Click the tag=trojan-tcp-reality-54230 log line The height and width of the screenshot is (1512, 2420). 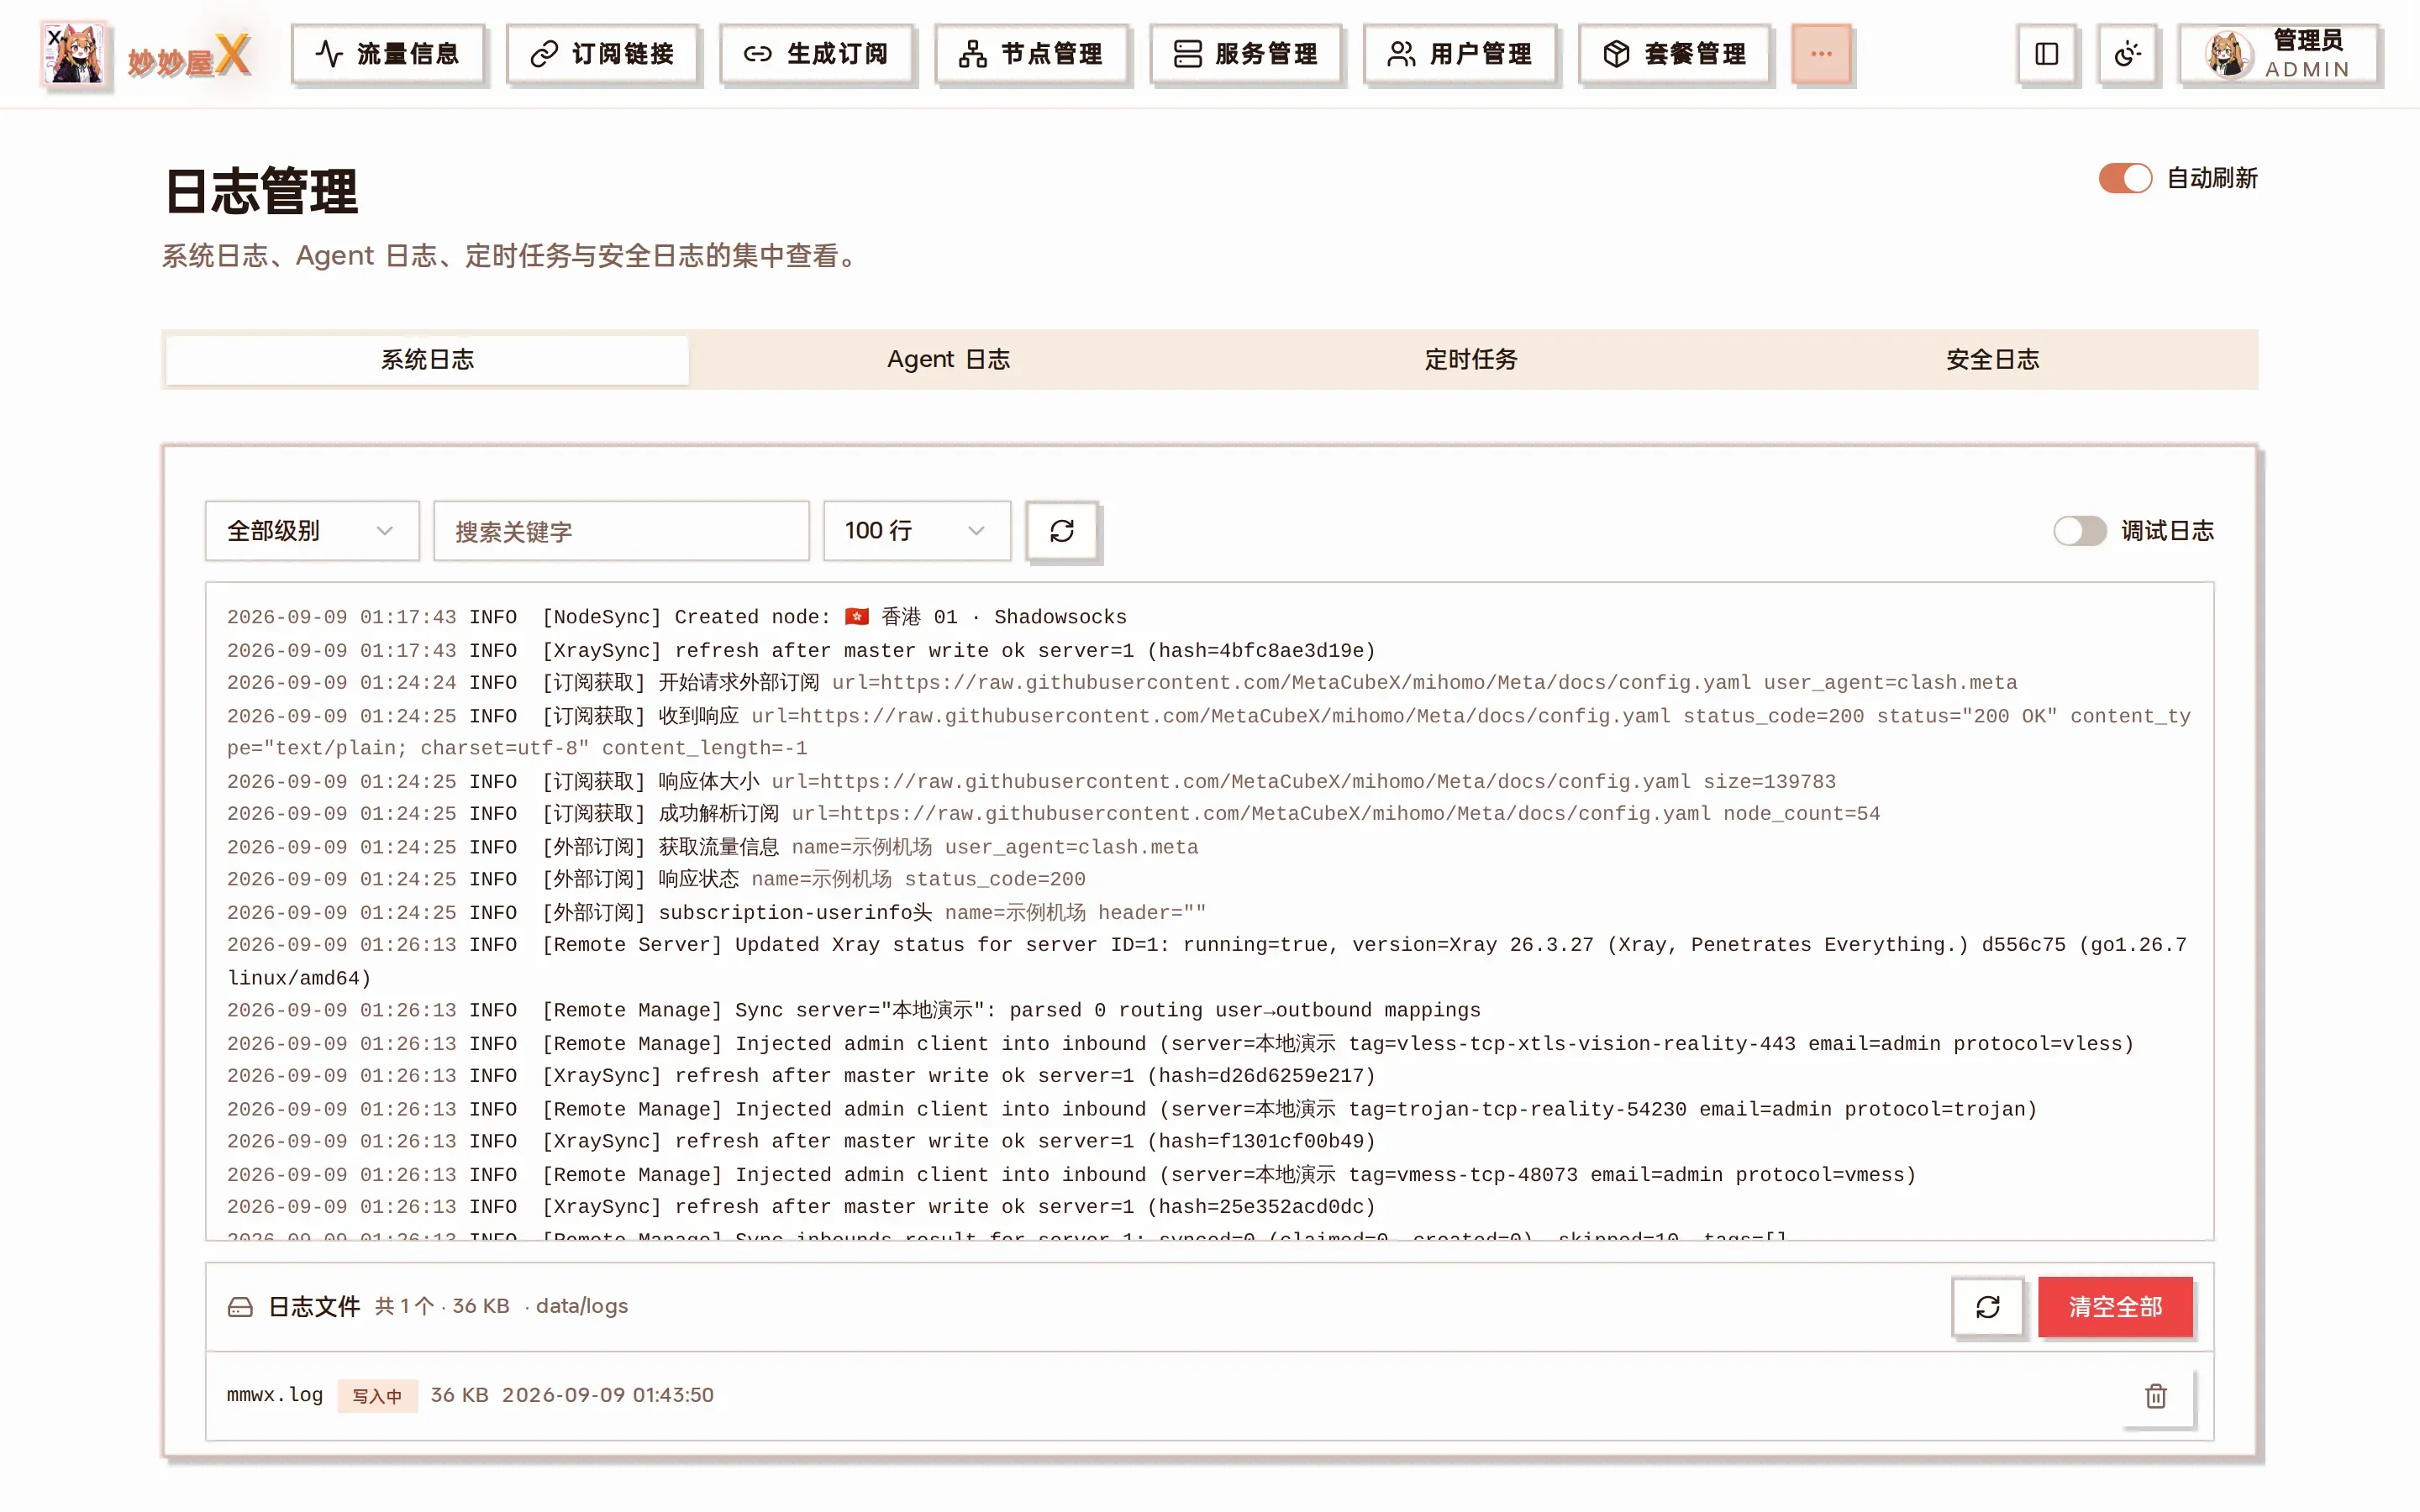pos(1132,1109)
